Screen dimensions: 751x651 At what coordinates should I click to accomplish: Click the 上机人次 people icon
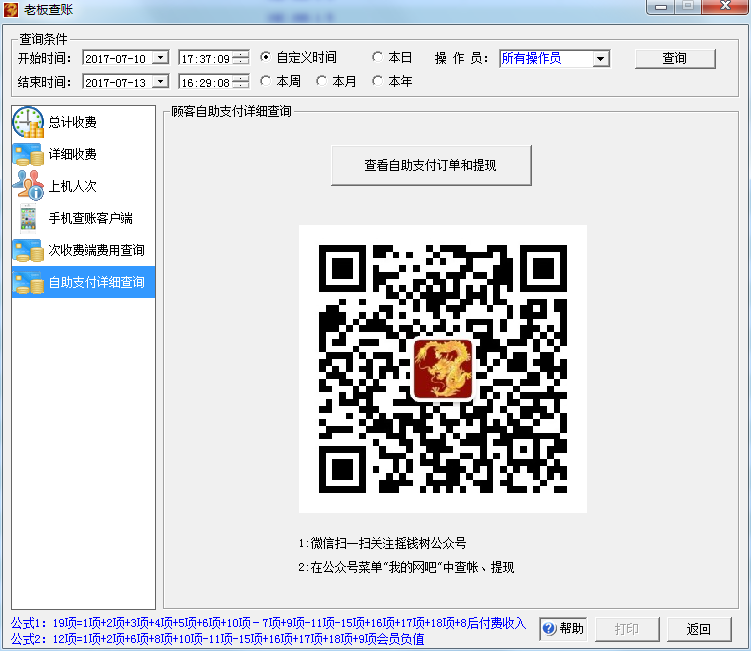28,185
